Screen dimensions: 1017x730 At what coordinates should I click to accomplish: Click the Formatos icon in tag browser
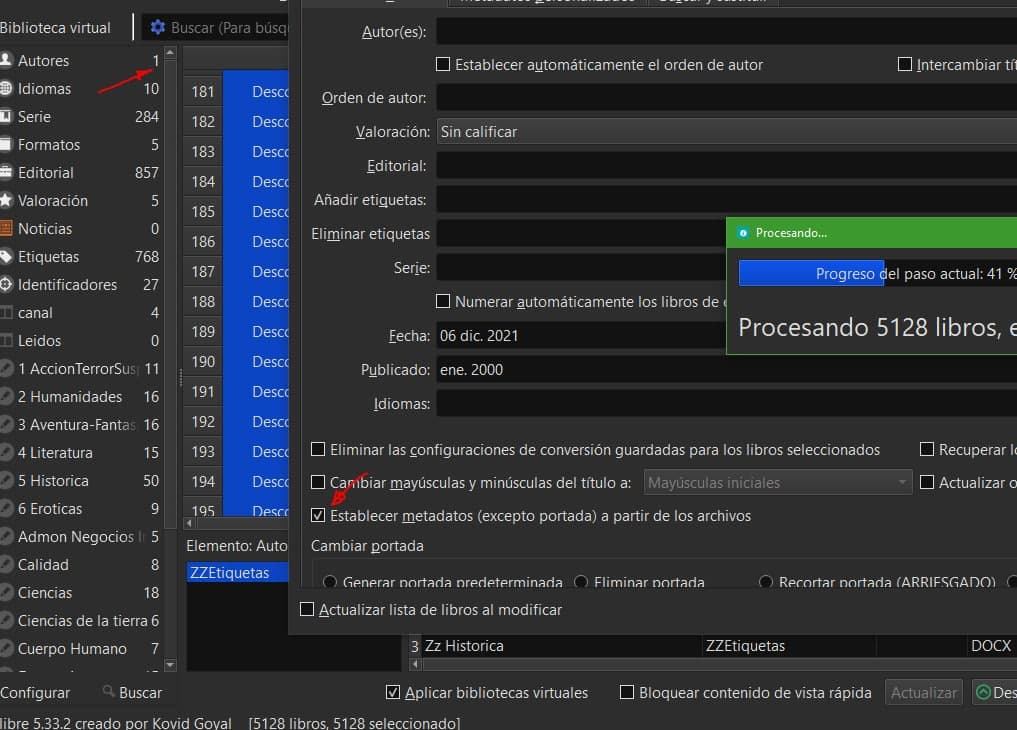pos(6,144)
